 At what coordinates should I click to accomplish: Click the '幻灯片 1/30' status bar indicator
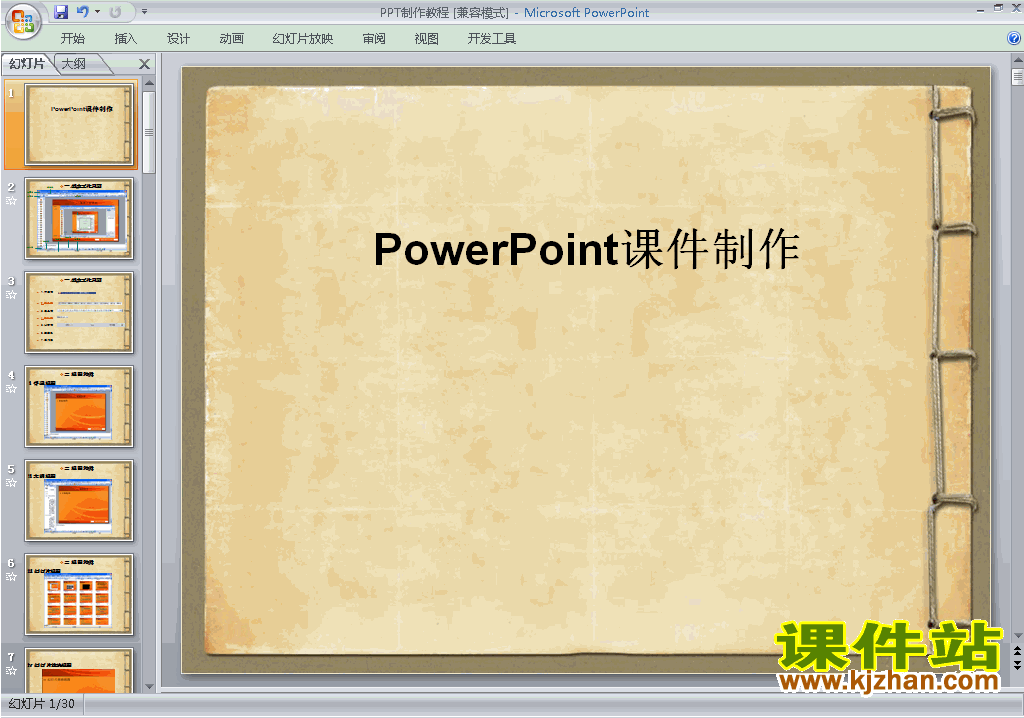pyautogui.click(x=42, y=704)
